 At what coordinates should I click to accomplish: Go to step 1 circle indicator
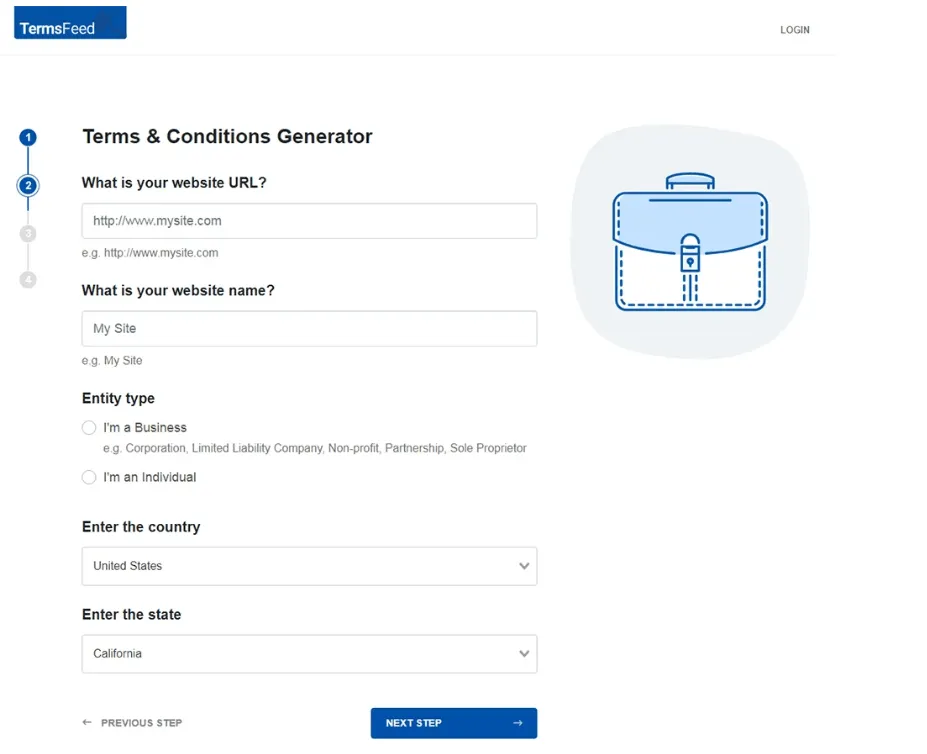(28, 137)
